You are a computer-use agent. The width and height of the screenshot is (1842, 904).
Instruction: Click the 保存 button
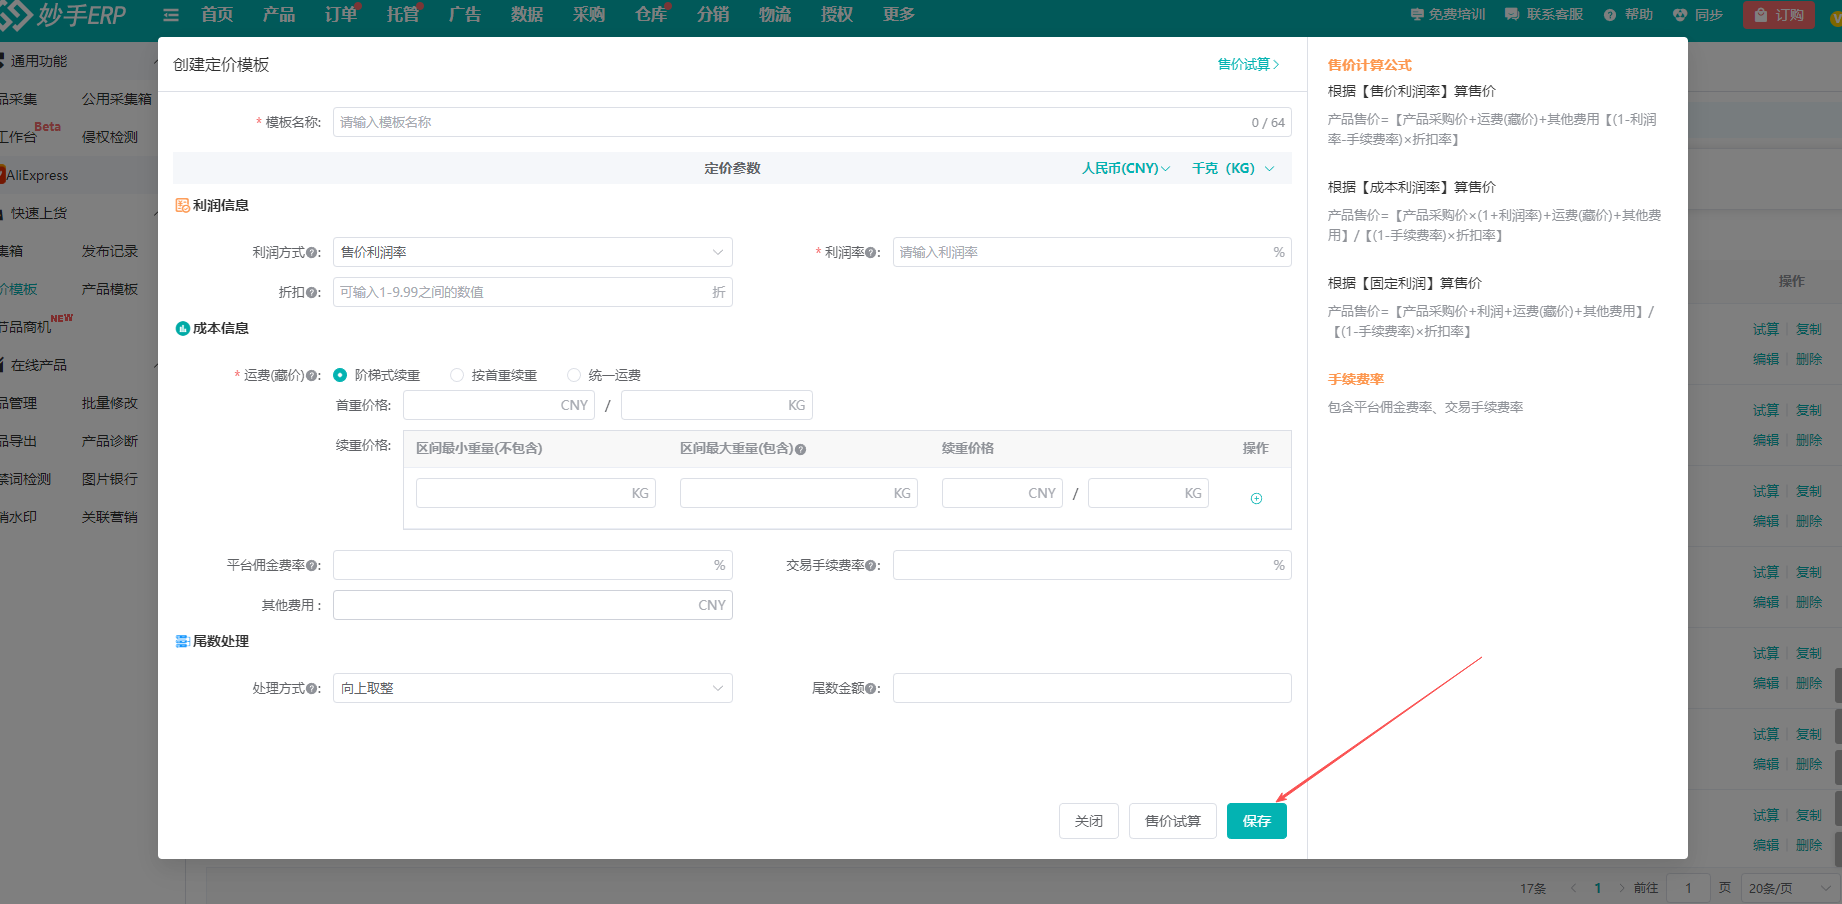1256,821
